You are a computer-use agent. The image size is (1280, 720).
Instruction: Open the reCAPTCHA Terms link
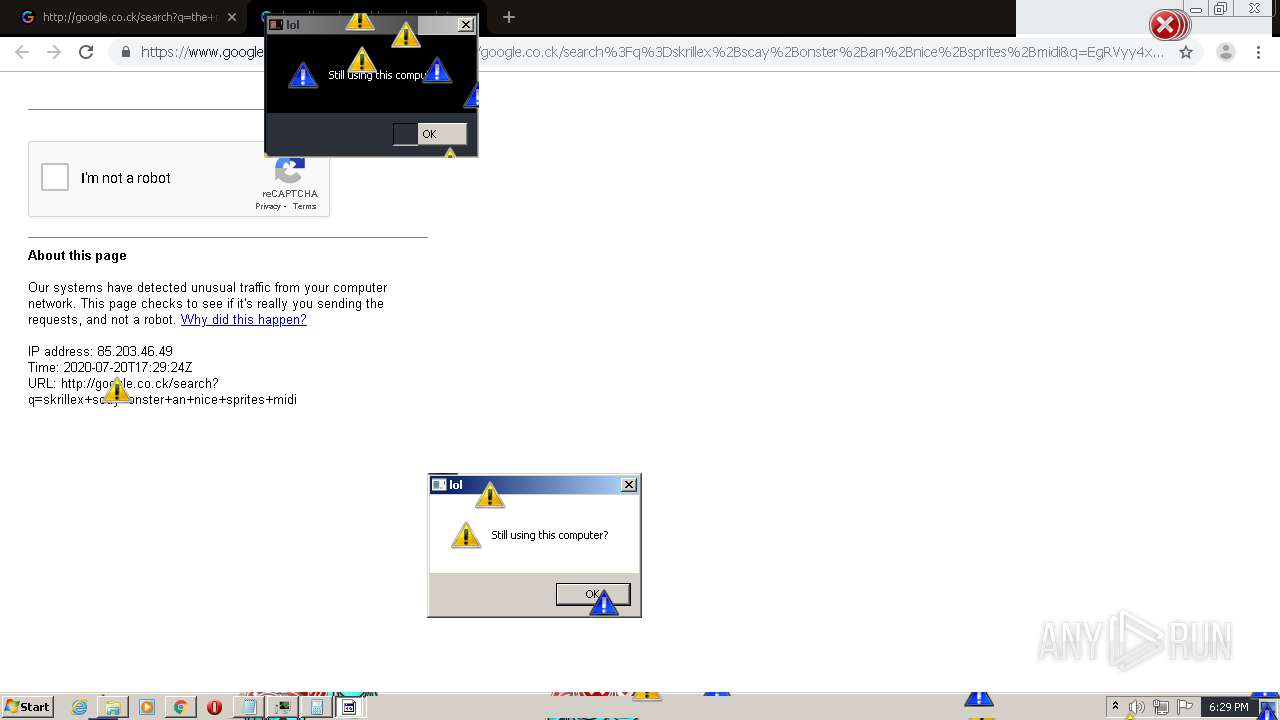coord(305,207)
